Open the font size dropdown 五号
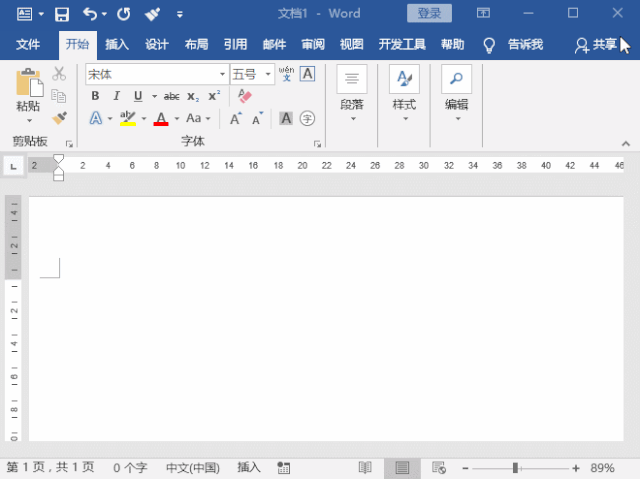The height and width of the screenshot is (479, 640). tap(269, 75)
